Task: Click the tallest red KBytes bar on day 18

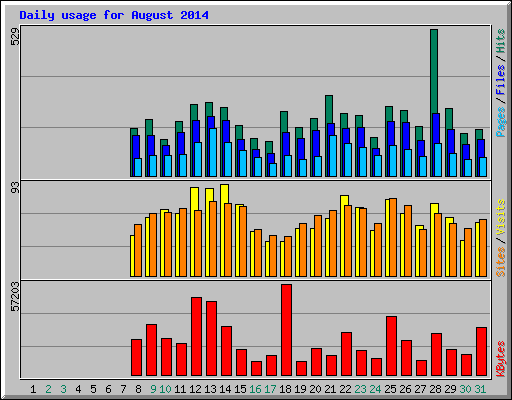Action: pyautogui.click(x=286, y=330)
